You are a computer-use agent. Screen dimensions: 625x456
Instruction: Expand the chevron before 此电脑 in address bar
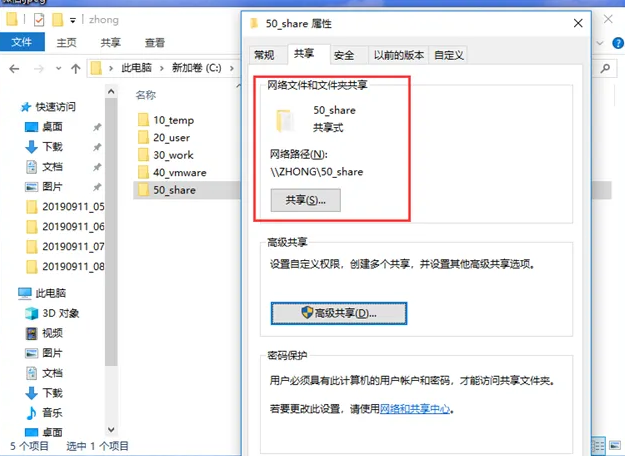coord(111,68)
